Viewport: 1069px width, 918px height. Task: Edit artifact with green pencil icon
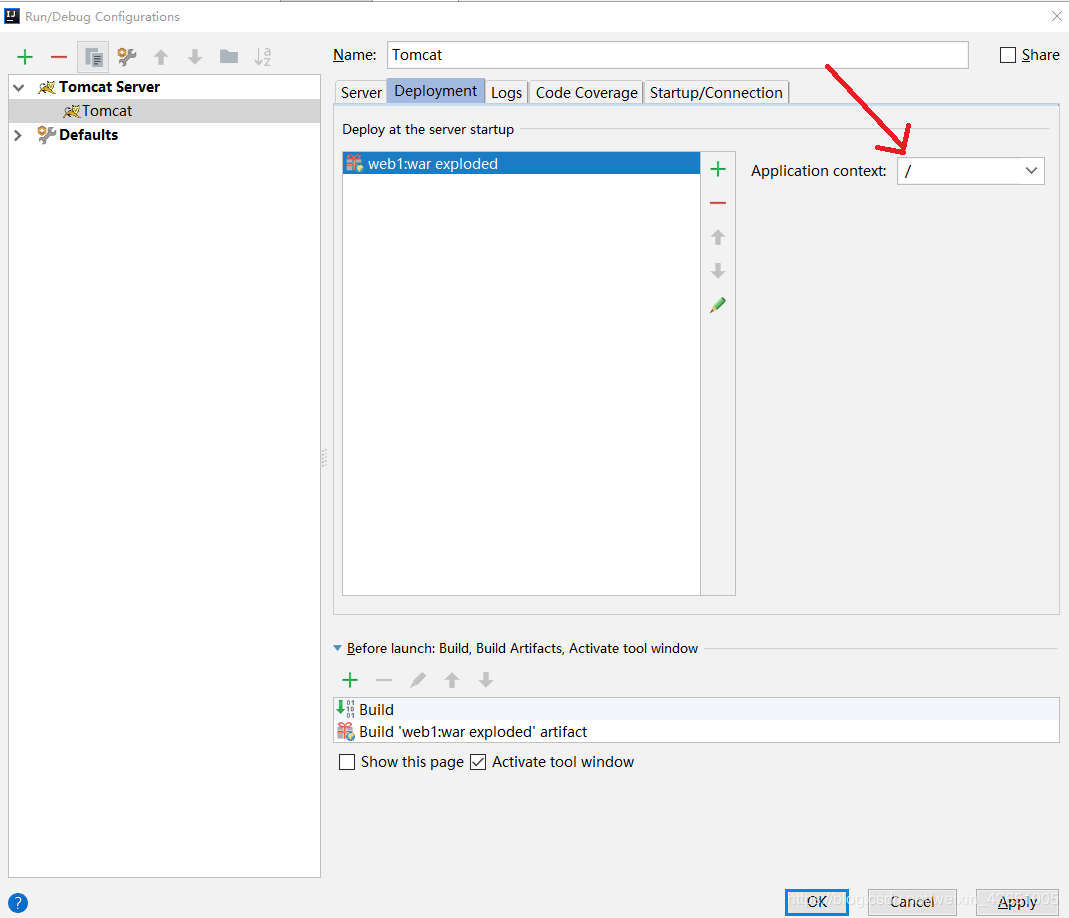(x=718, y=305)
